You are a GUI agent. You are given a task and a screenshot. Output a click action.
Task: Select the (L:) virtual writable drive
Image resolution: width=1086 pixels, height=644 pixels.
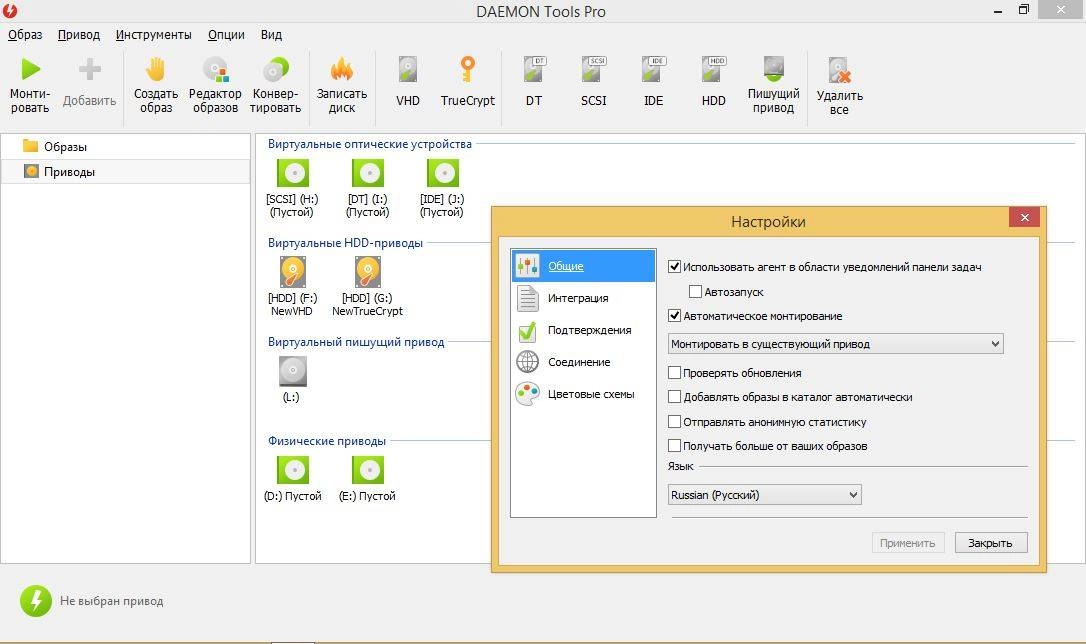[x=292, y=379]
